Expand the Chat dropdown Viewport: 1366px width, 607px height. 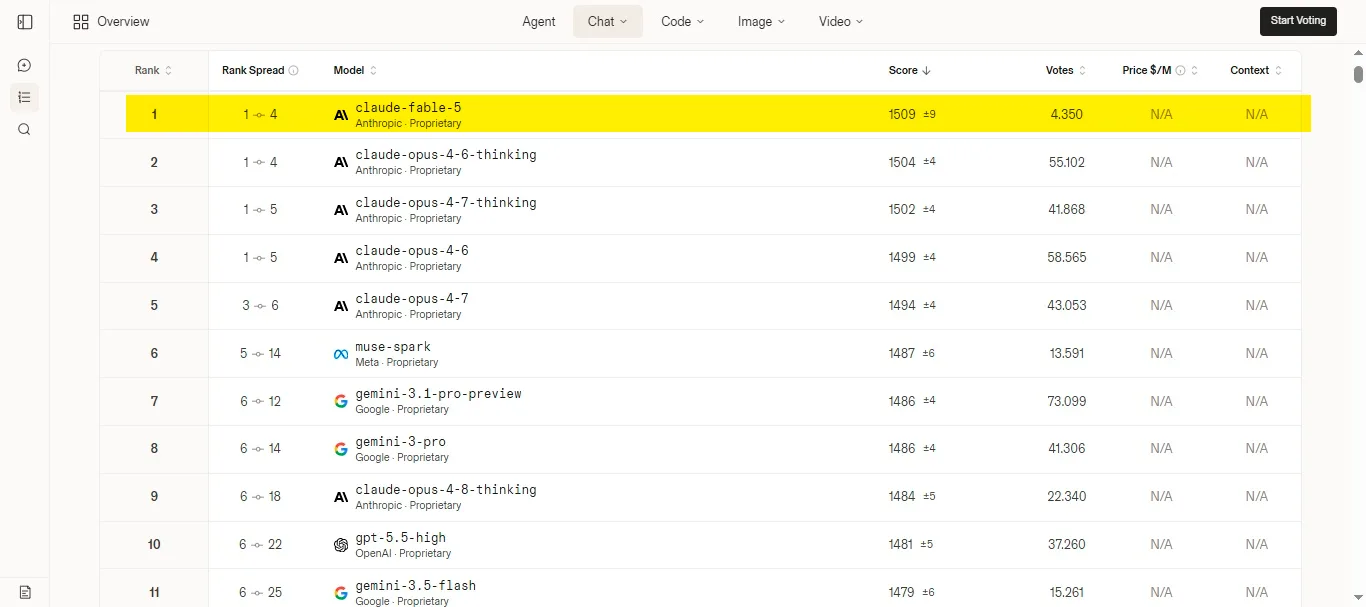tap(607, 21)
